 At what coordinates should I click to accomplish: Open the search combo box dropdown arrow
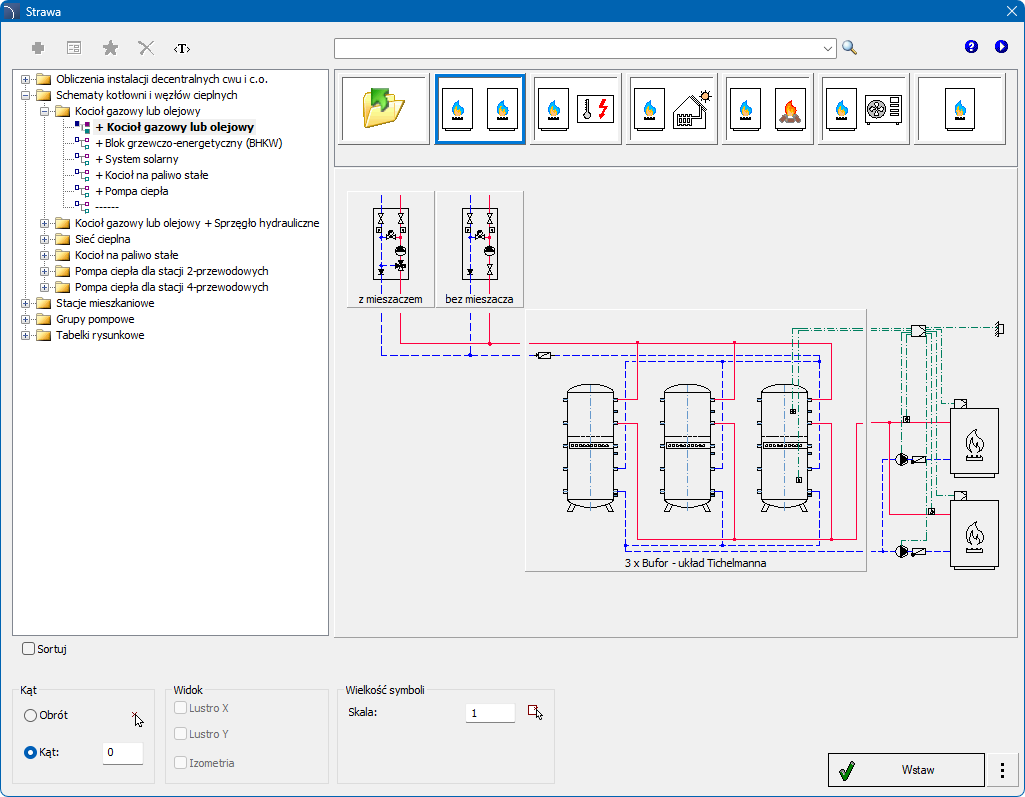828,48
